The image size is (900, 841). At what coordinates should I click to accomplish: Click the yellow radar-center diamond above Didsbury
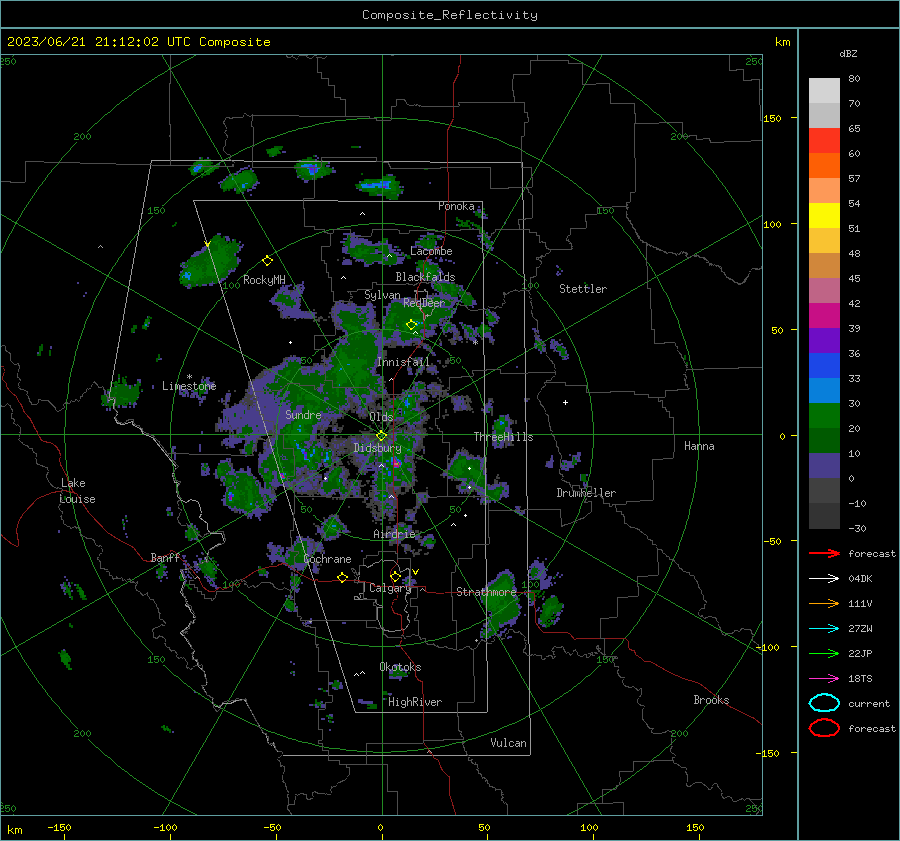coord(381,436)
